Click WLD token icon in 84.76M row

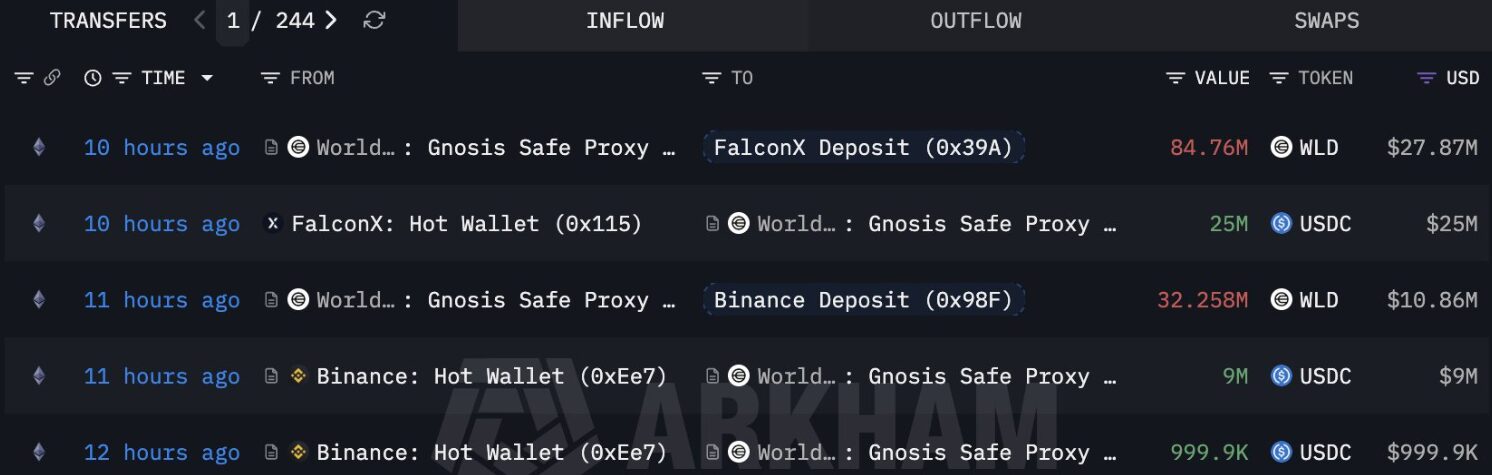1281,148
